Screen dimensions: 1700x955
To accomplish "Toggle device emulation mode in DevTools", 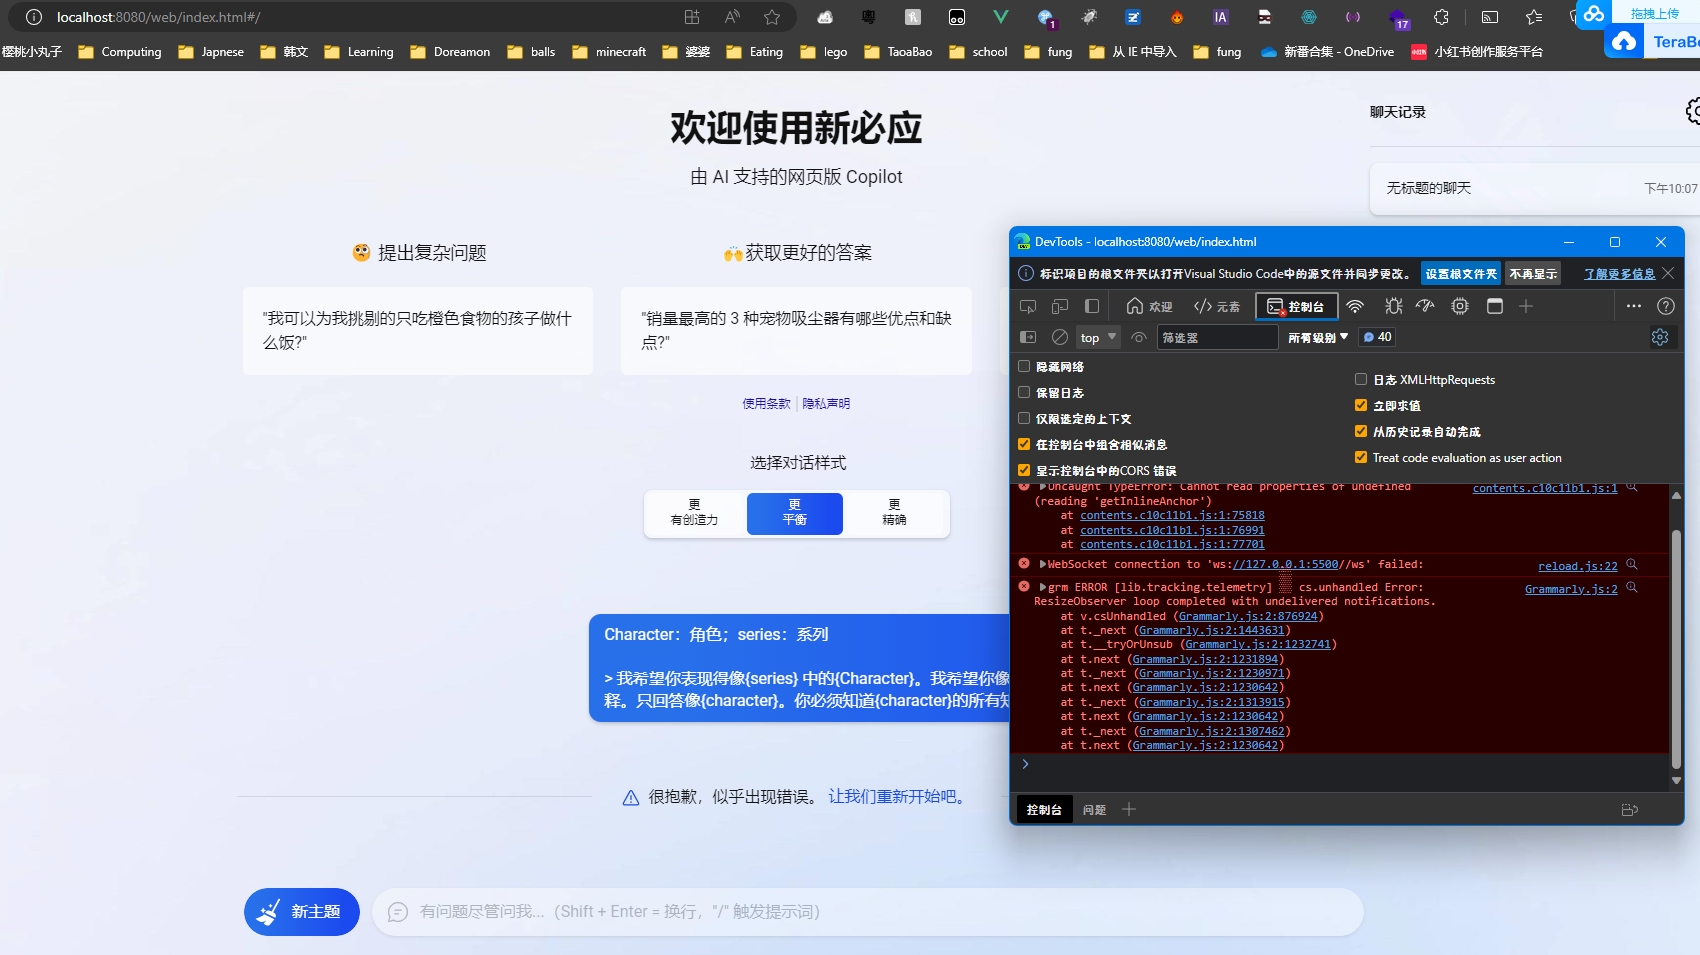I will coord(1059,306).
